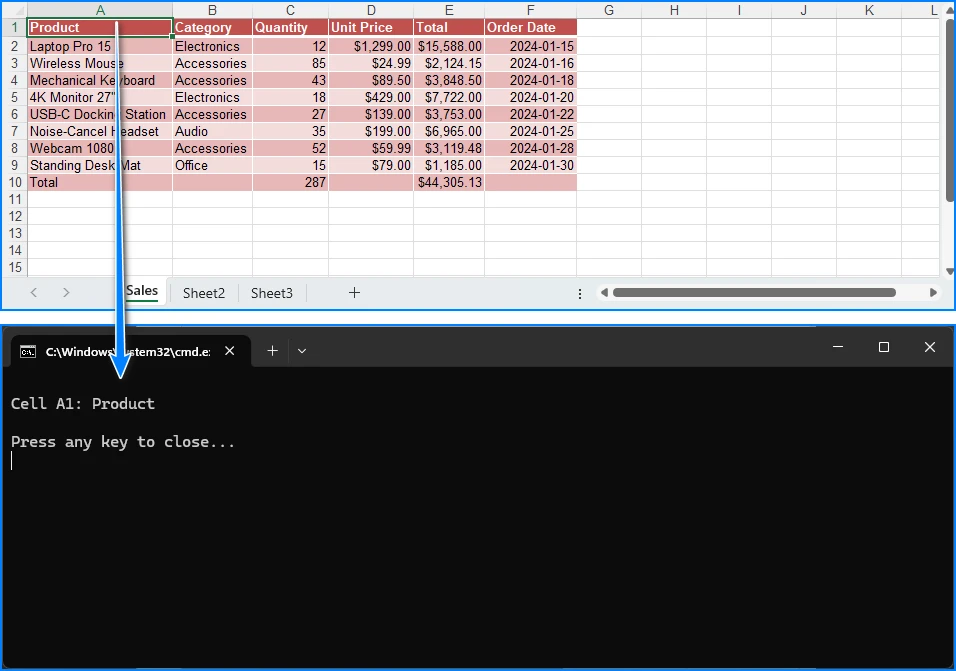Viewport: 956px width, 671px height.
Task: Maximize the terminal window
Action: pyautogui.click(x=883, y=347)
